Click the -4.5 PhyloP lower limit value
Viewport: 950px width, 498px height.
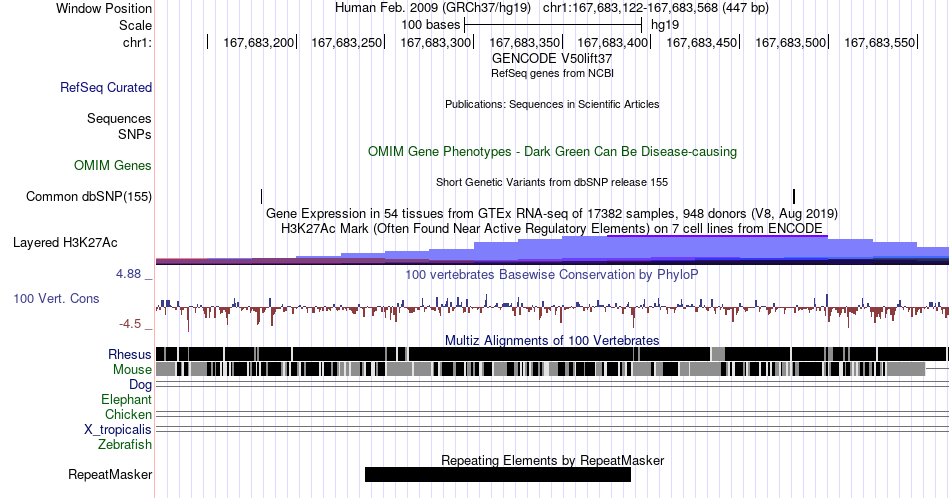coord(130,324)
